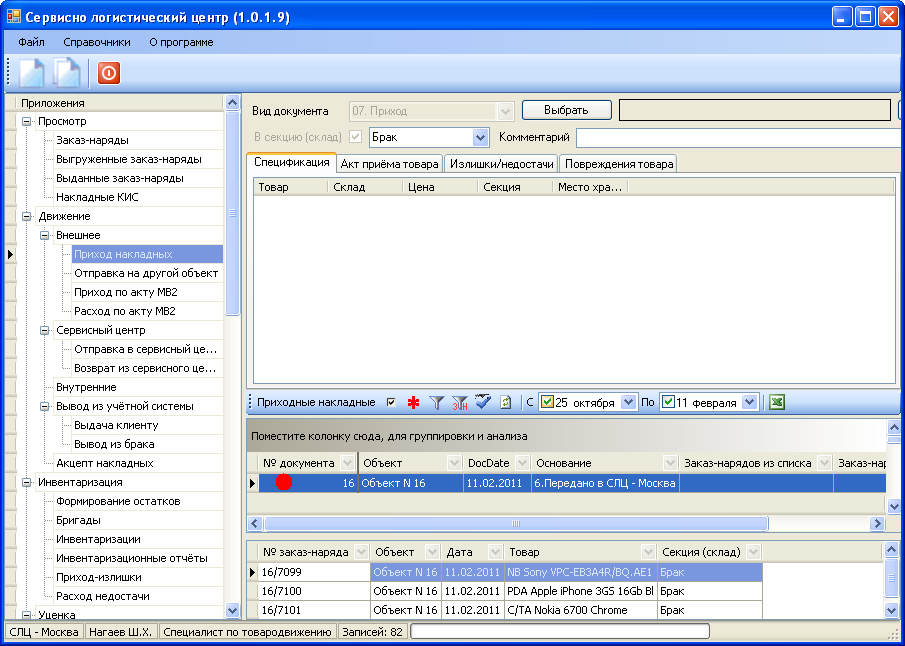
Task: Open filter for Основание column
Action: [x=670, y=463]
